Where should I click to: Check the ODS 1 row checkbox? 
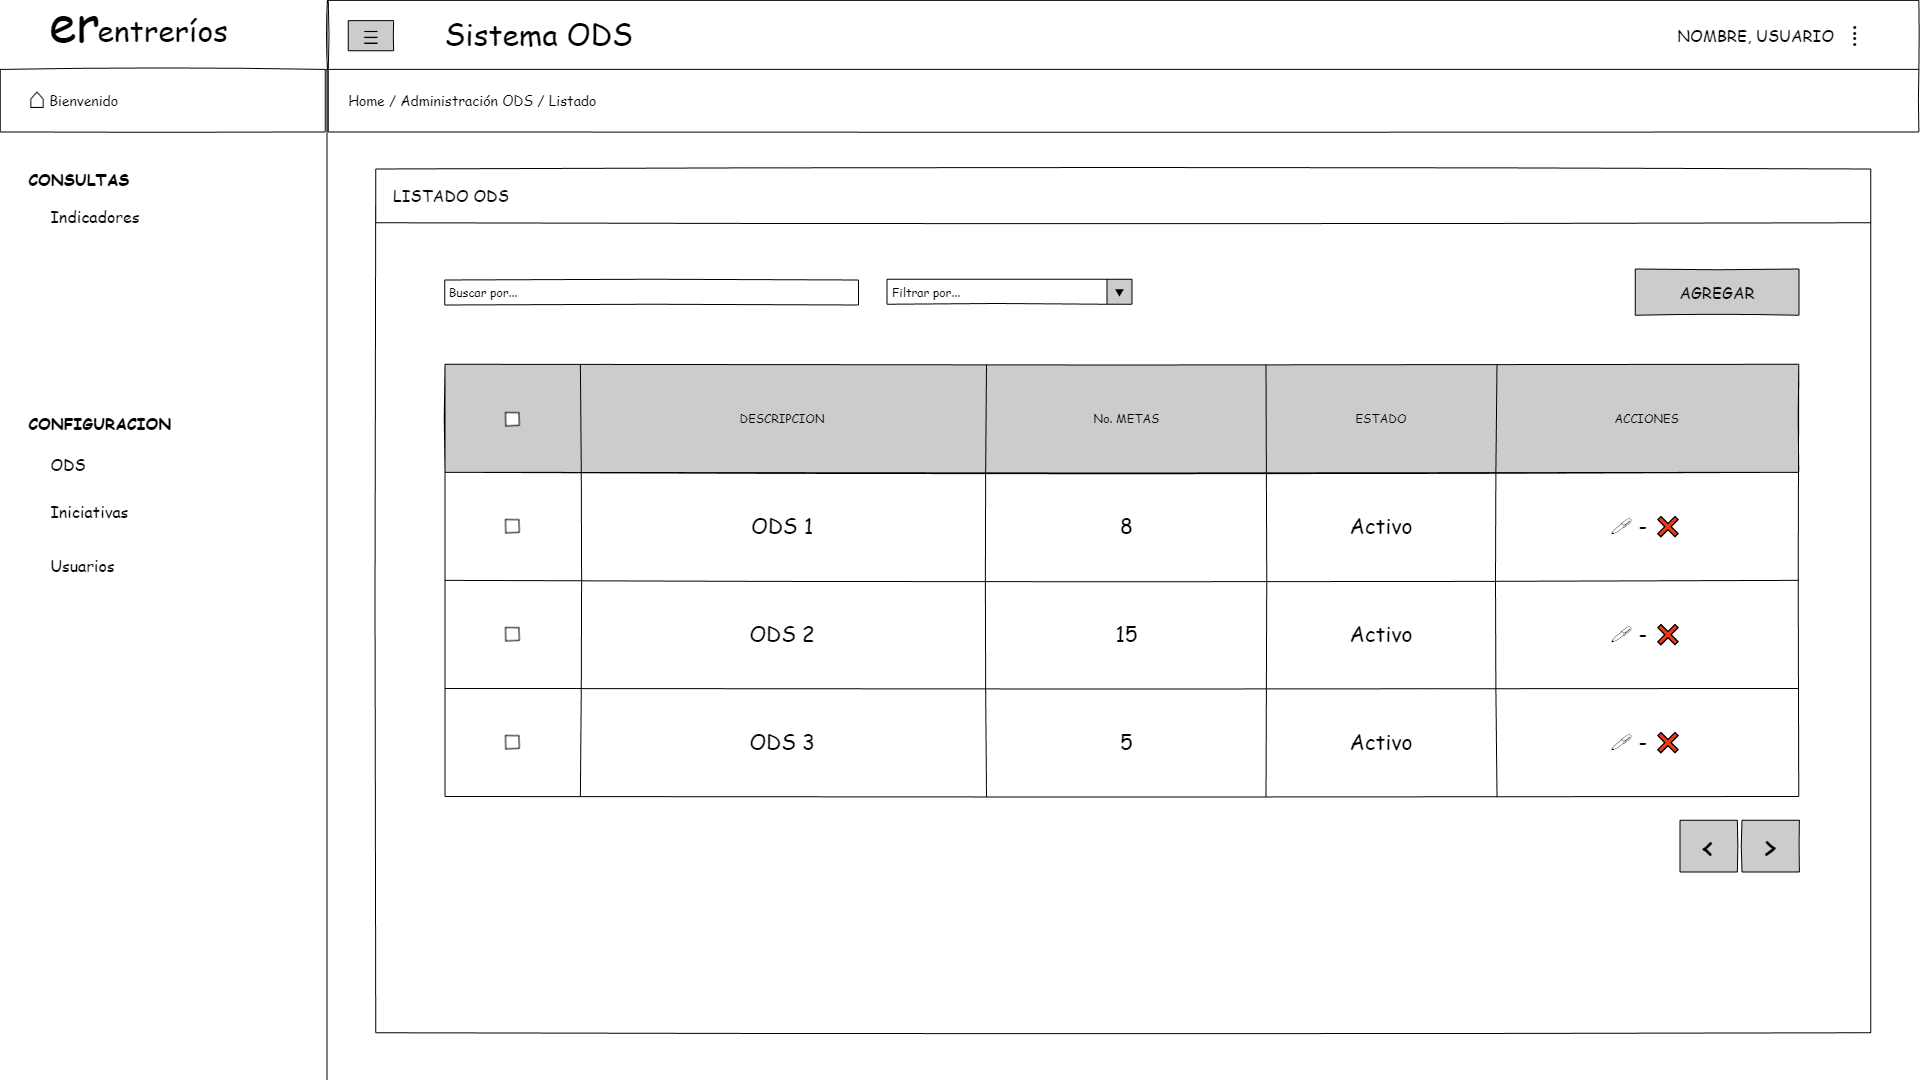(512, 527)
